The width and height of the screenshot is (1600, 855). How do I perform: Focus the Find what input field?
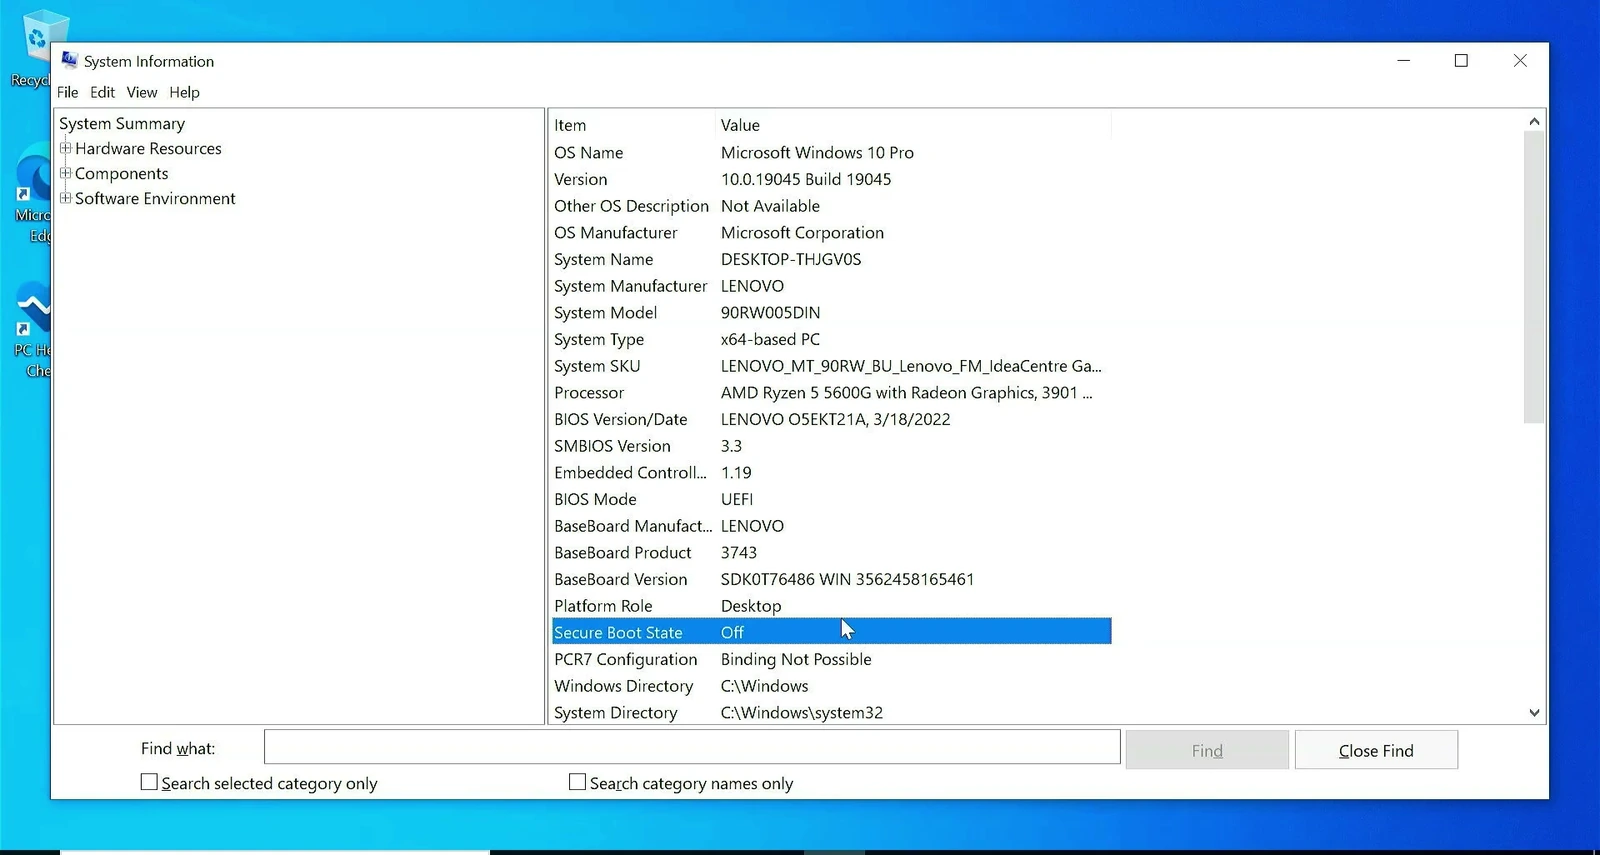[692, 747]
